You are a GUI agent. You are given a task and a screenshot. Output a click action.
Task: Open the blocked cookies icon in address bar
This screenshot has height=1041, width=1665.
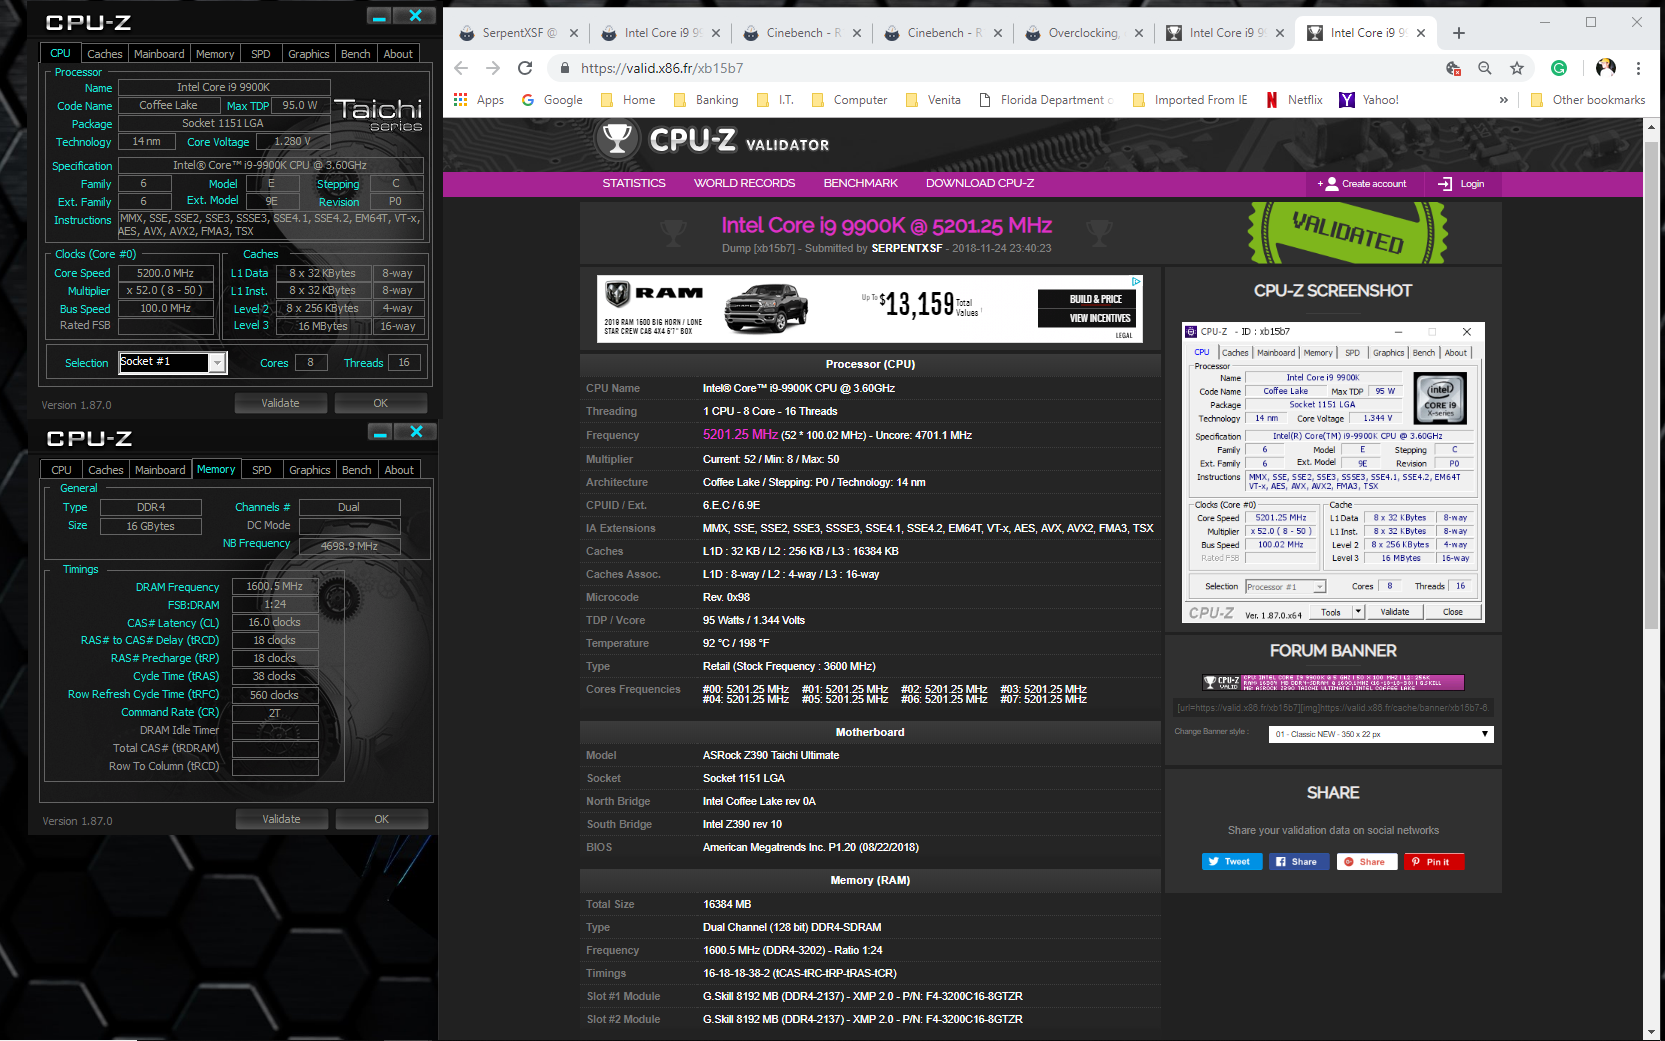click(1453, 68)
